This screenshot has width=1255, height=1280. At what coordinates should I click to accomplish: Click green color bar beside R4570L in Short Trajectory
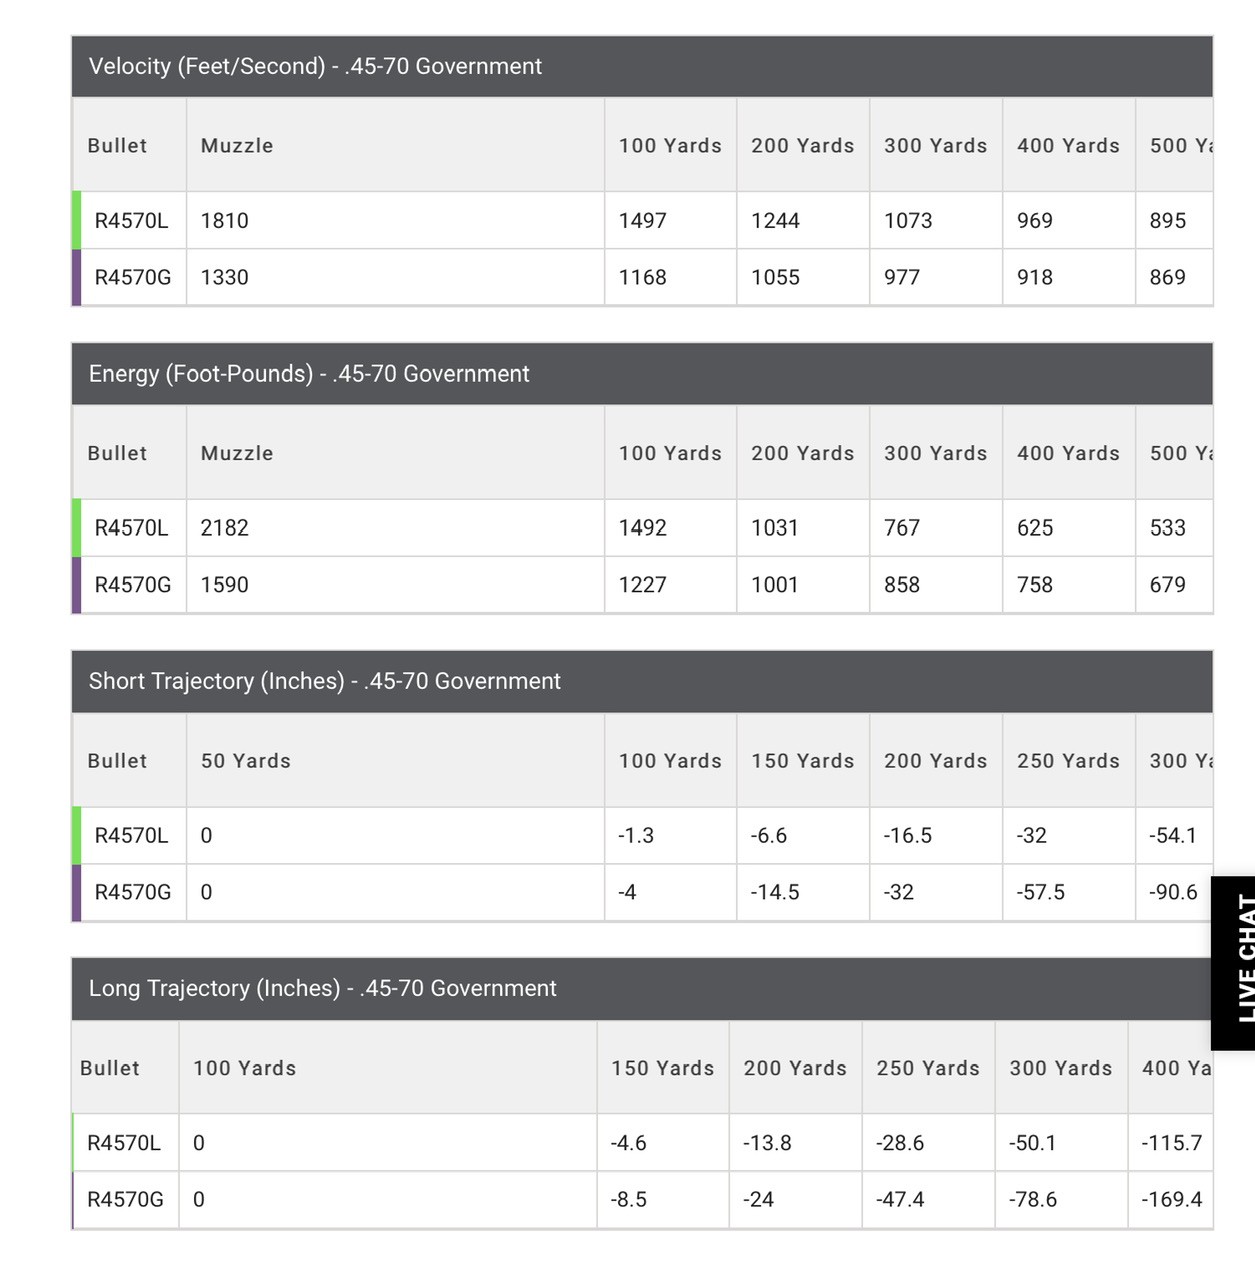[x=77, y=836]
